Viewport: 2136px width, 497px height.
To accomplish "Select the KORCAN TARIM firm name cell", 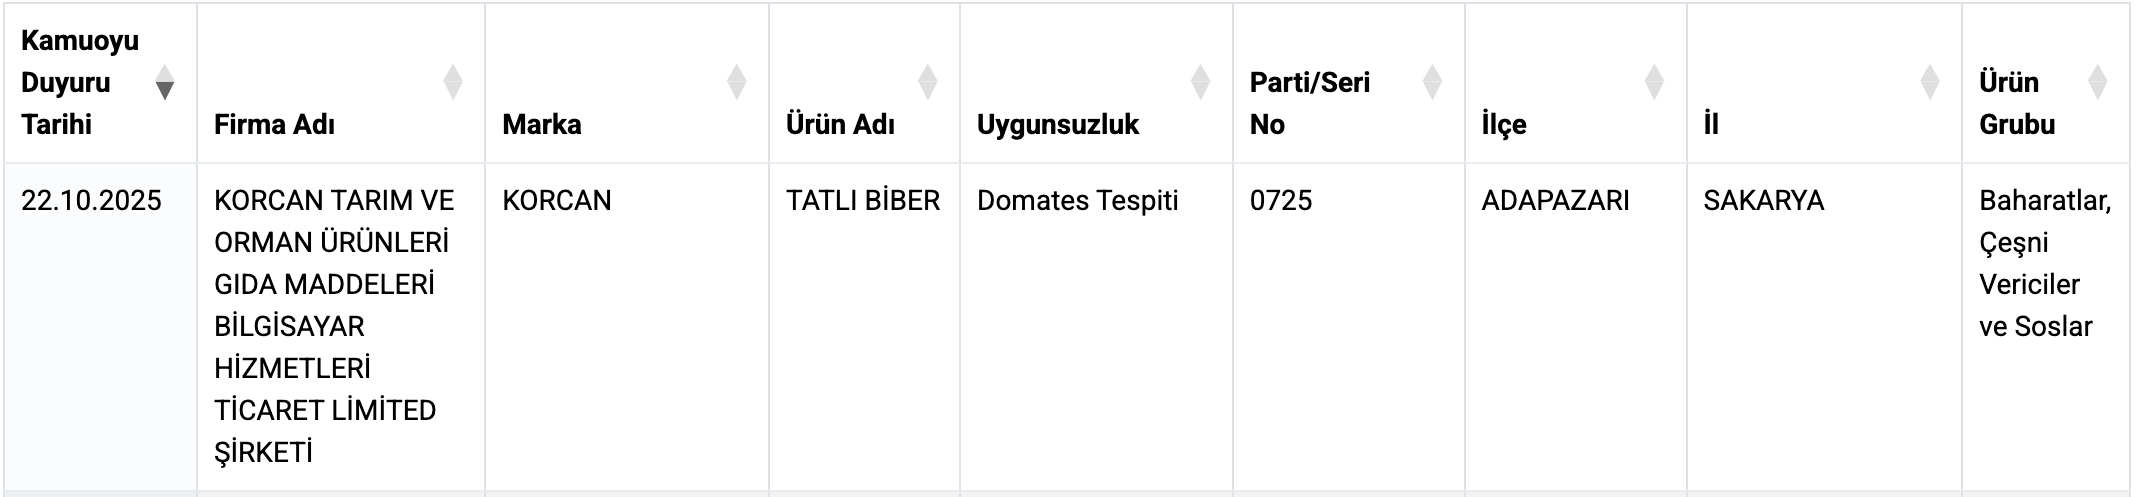I will coord(334,326).
